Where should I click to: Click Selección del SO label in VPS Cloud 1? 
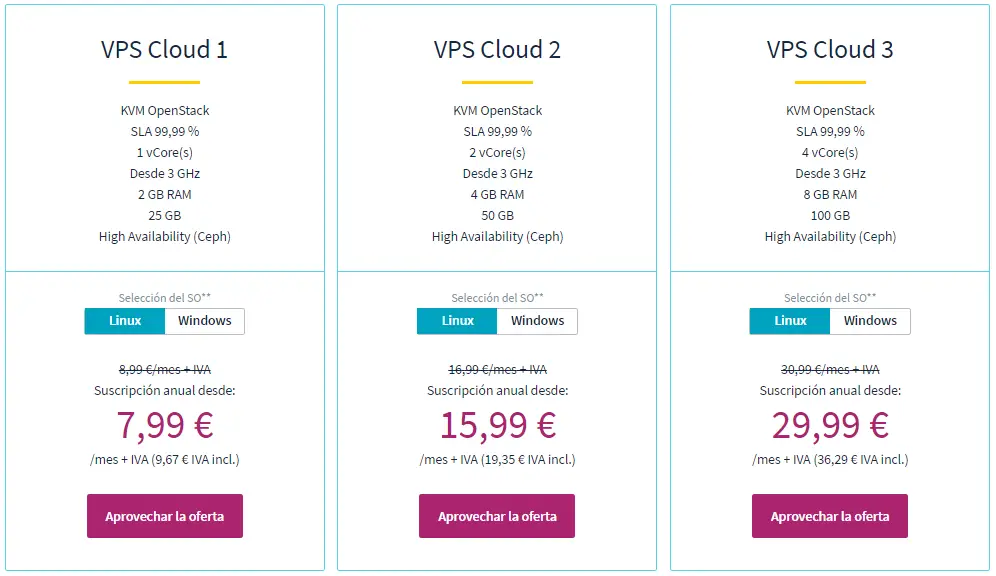pyautogui.click(x=164, y=297)
